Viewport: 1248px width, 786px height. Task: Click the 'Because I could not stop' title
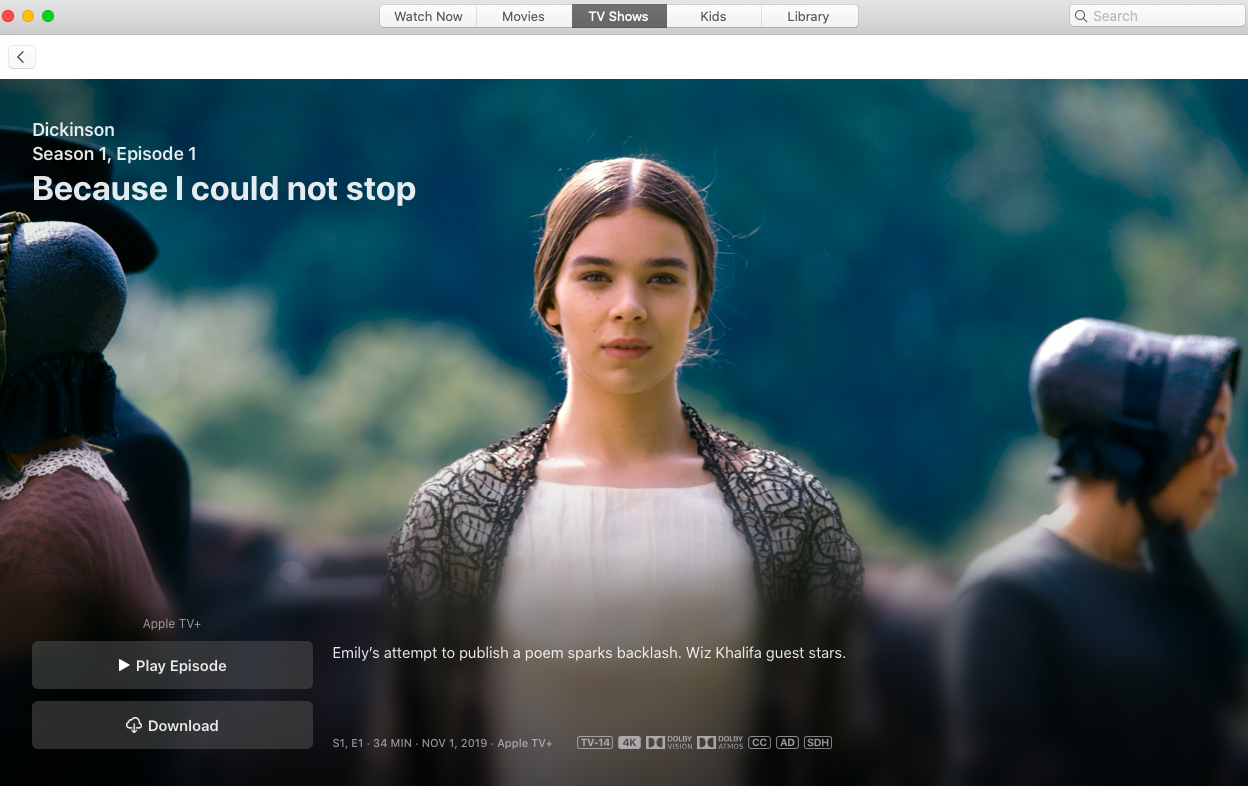click(224, 188)
